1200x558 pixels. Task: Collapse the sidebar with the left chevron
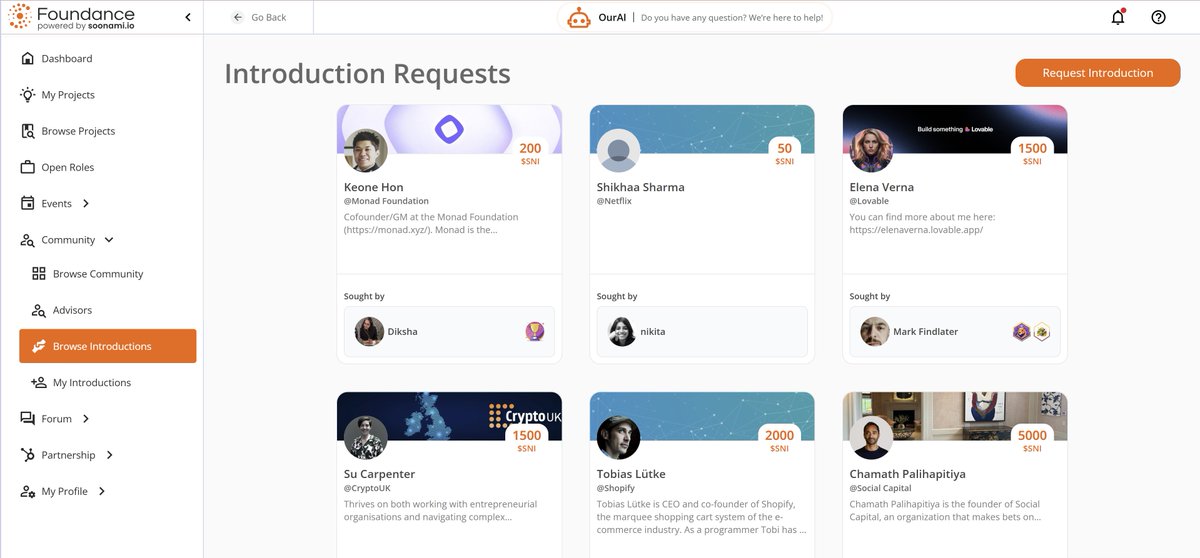coord(188,17)
